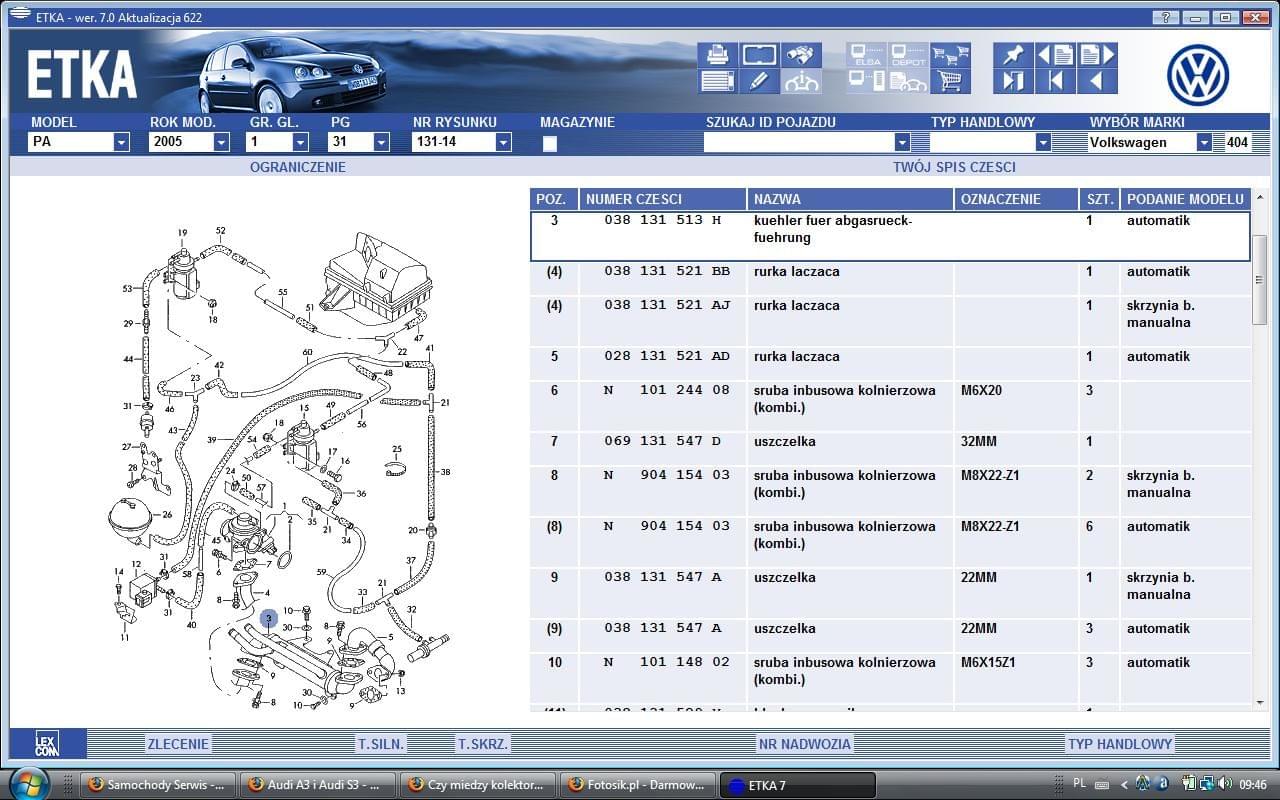The height and width of the screenshot is (800, 1280).
Task: Click the multiple shopping carts icon
Action: click(x=950, y=55)
